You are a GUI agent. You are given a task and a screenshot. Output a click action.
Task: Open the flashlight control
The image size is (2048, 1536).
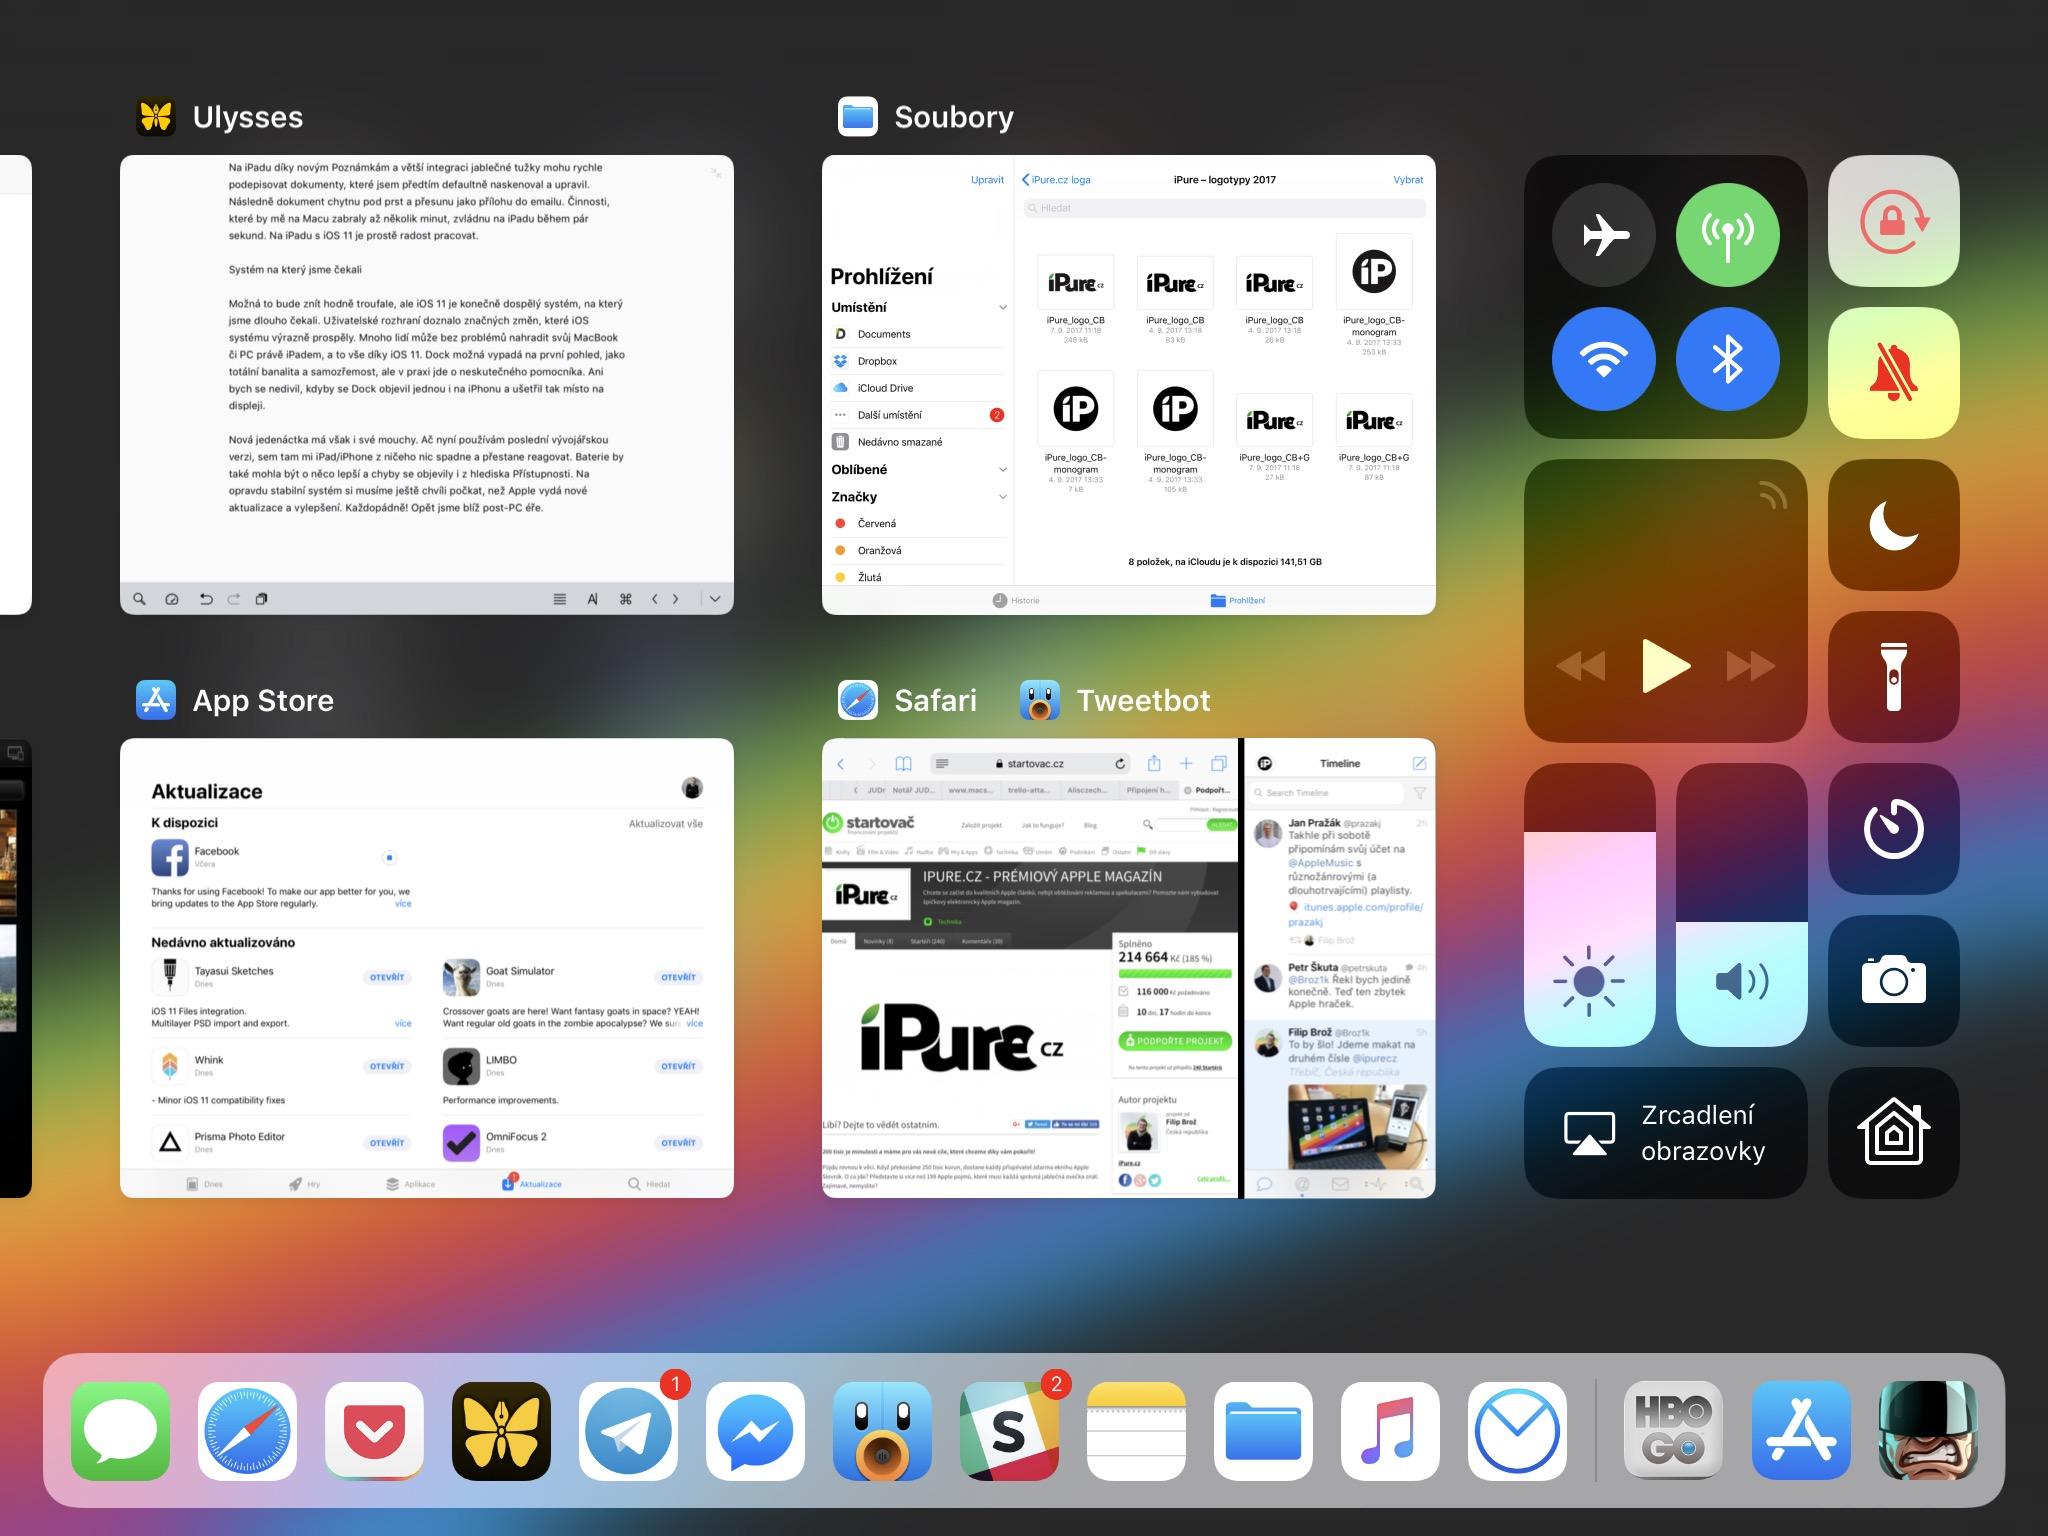1893,677
